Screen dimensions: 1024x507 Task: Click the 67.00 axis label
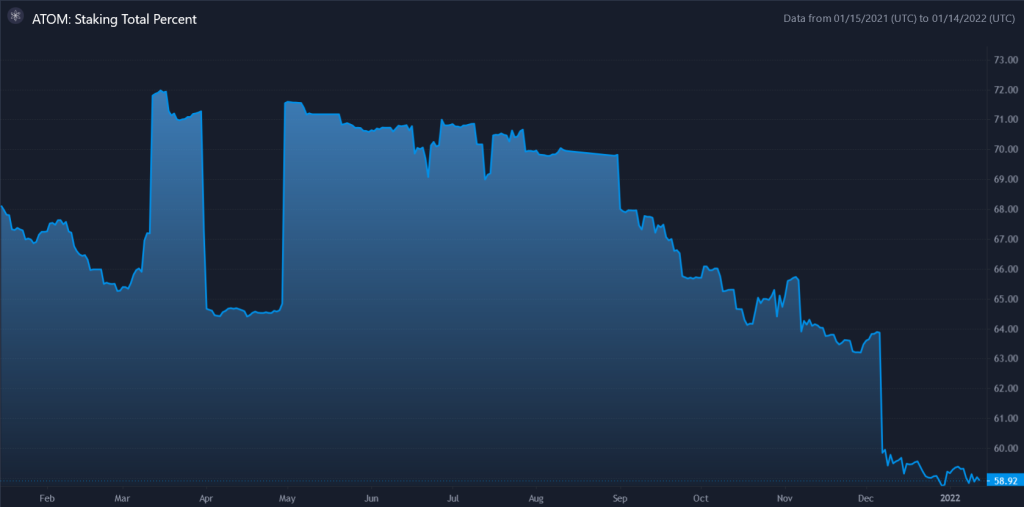point(1006,240)
